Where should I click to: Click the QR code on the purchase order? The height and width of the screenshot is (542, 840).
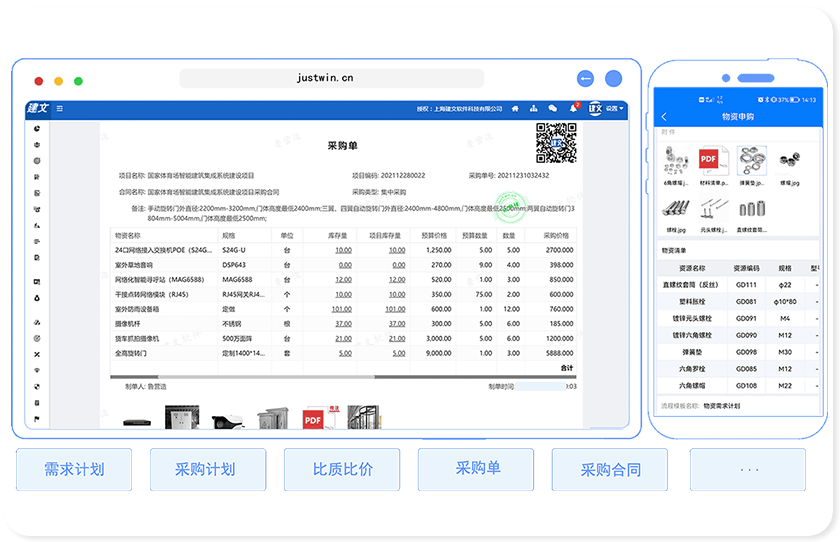tap(557, 142)
